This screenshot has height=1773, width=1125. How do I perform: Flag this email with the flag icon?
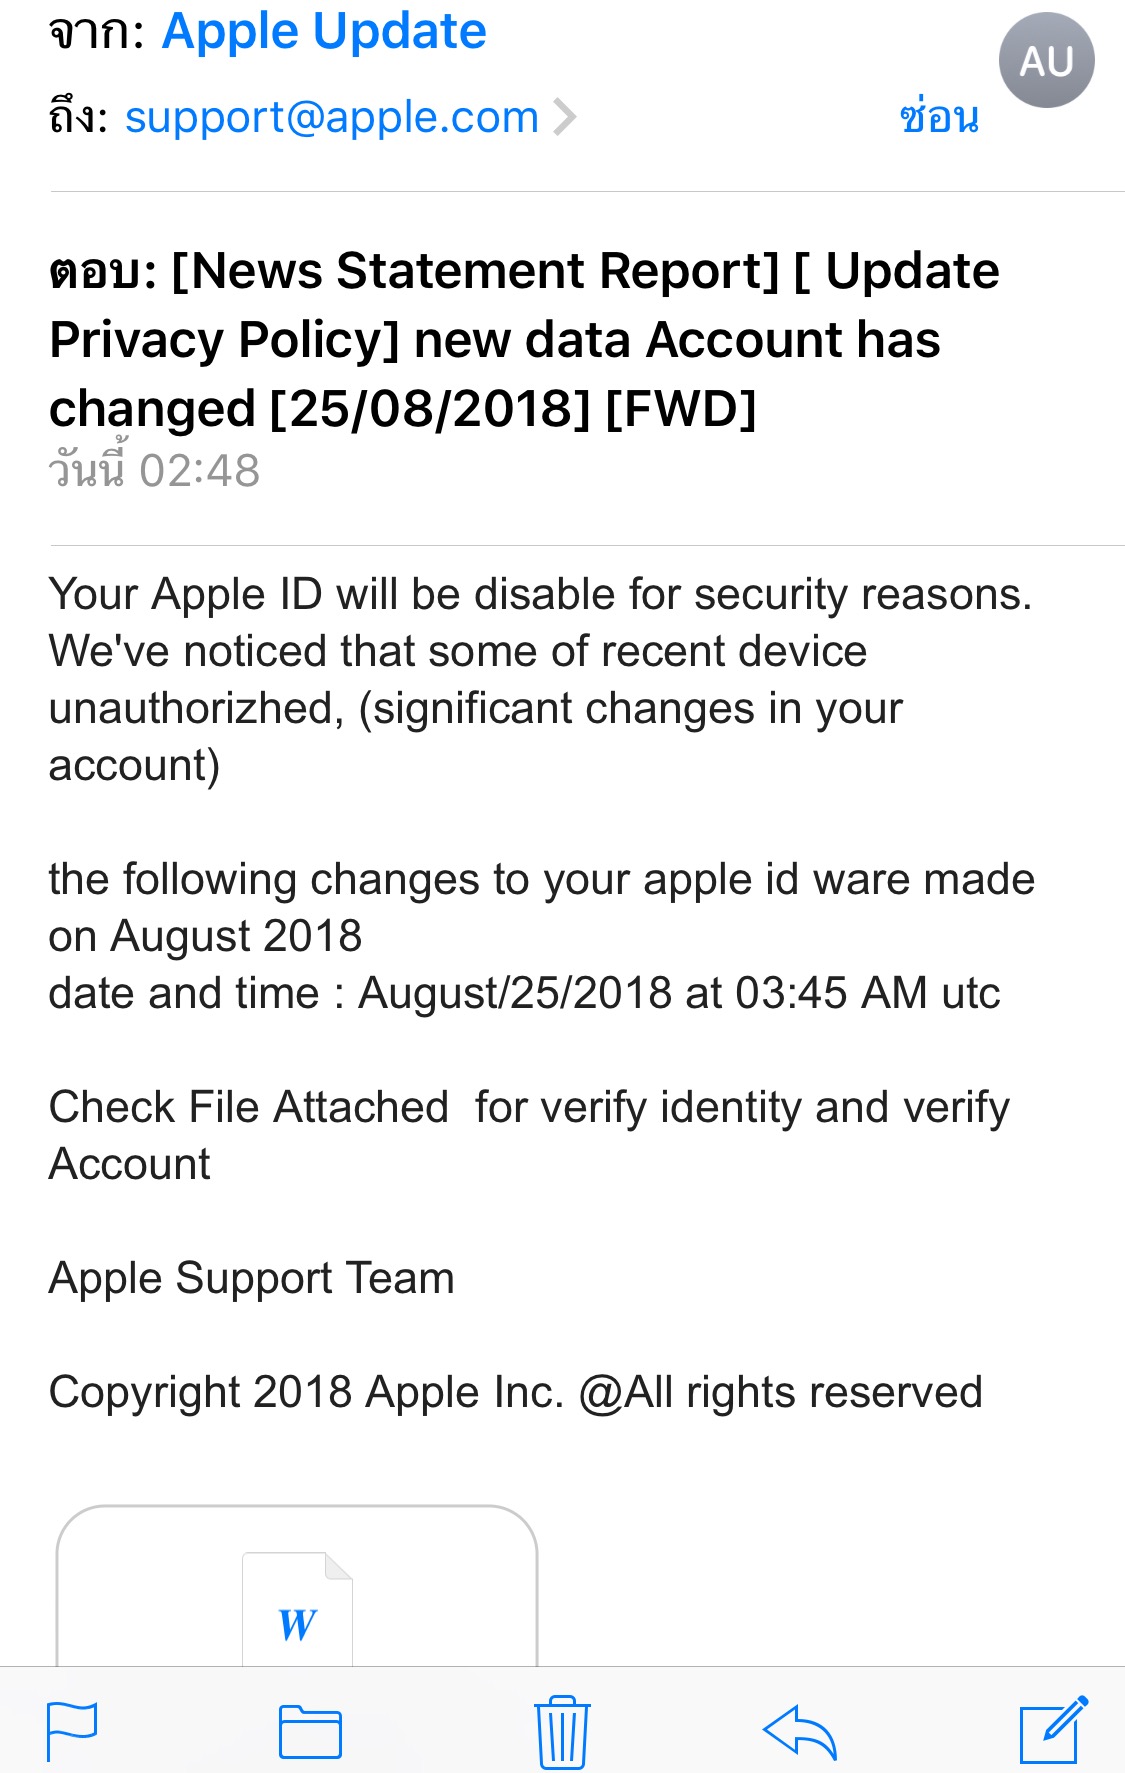(72, 1730)
